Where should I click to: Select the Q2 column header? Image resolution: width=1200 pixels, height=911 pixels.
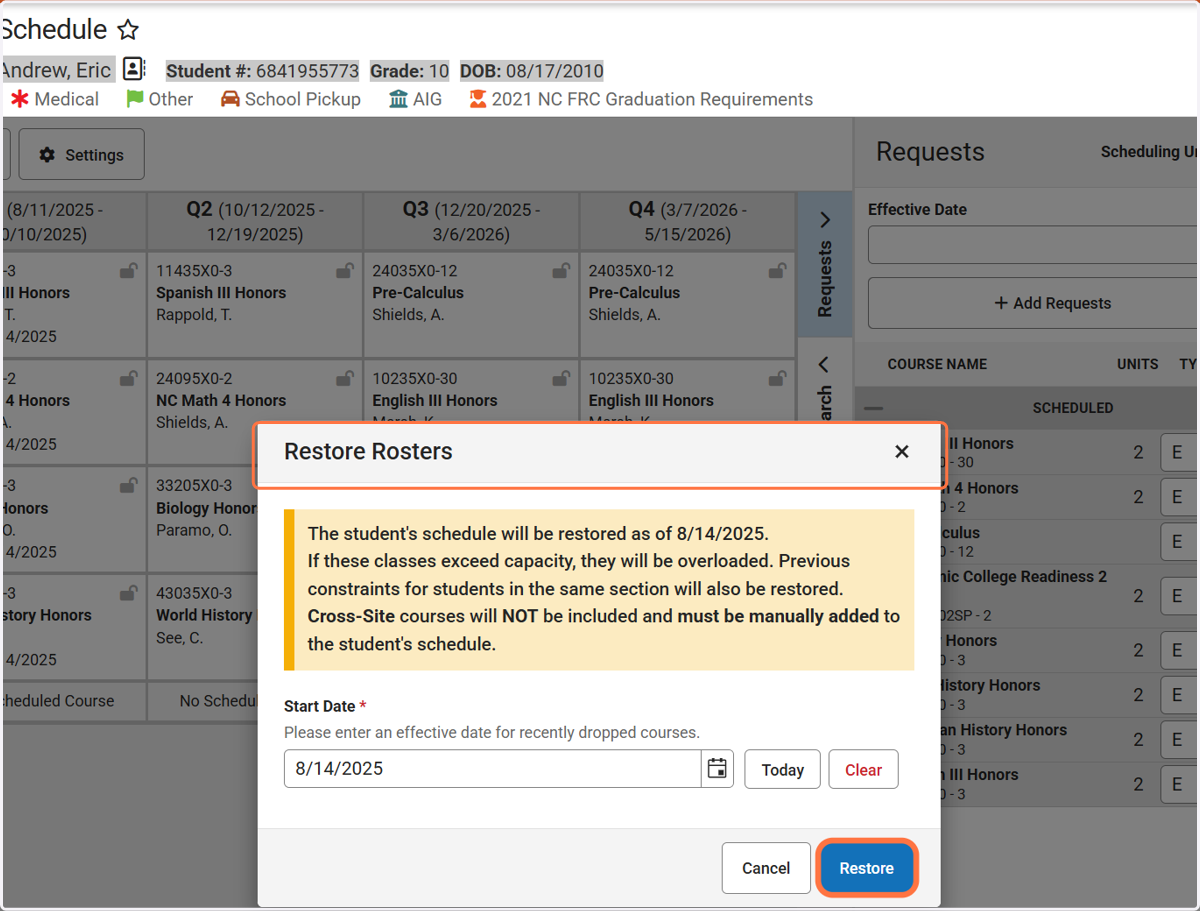coord(255,221)
